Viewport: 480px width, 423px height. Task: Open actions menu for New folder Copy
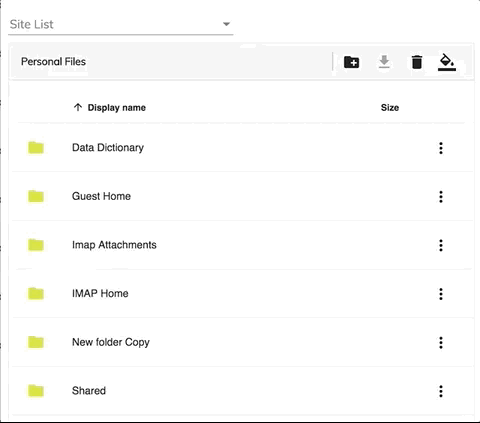441,343
